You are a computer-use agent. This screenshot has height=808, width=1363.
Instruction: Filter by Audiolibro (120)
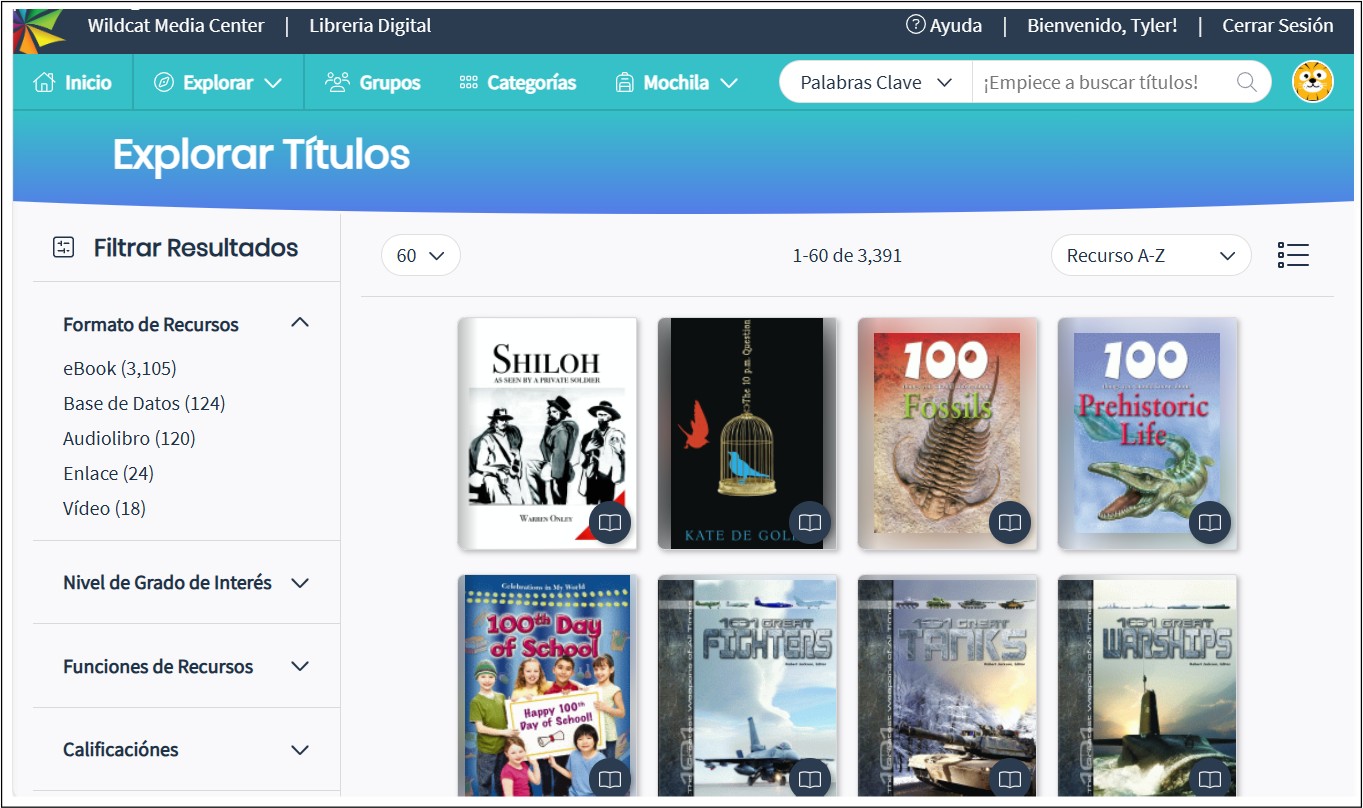129,438
